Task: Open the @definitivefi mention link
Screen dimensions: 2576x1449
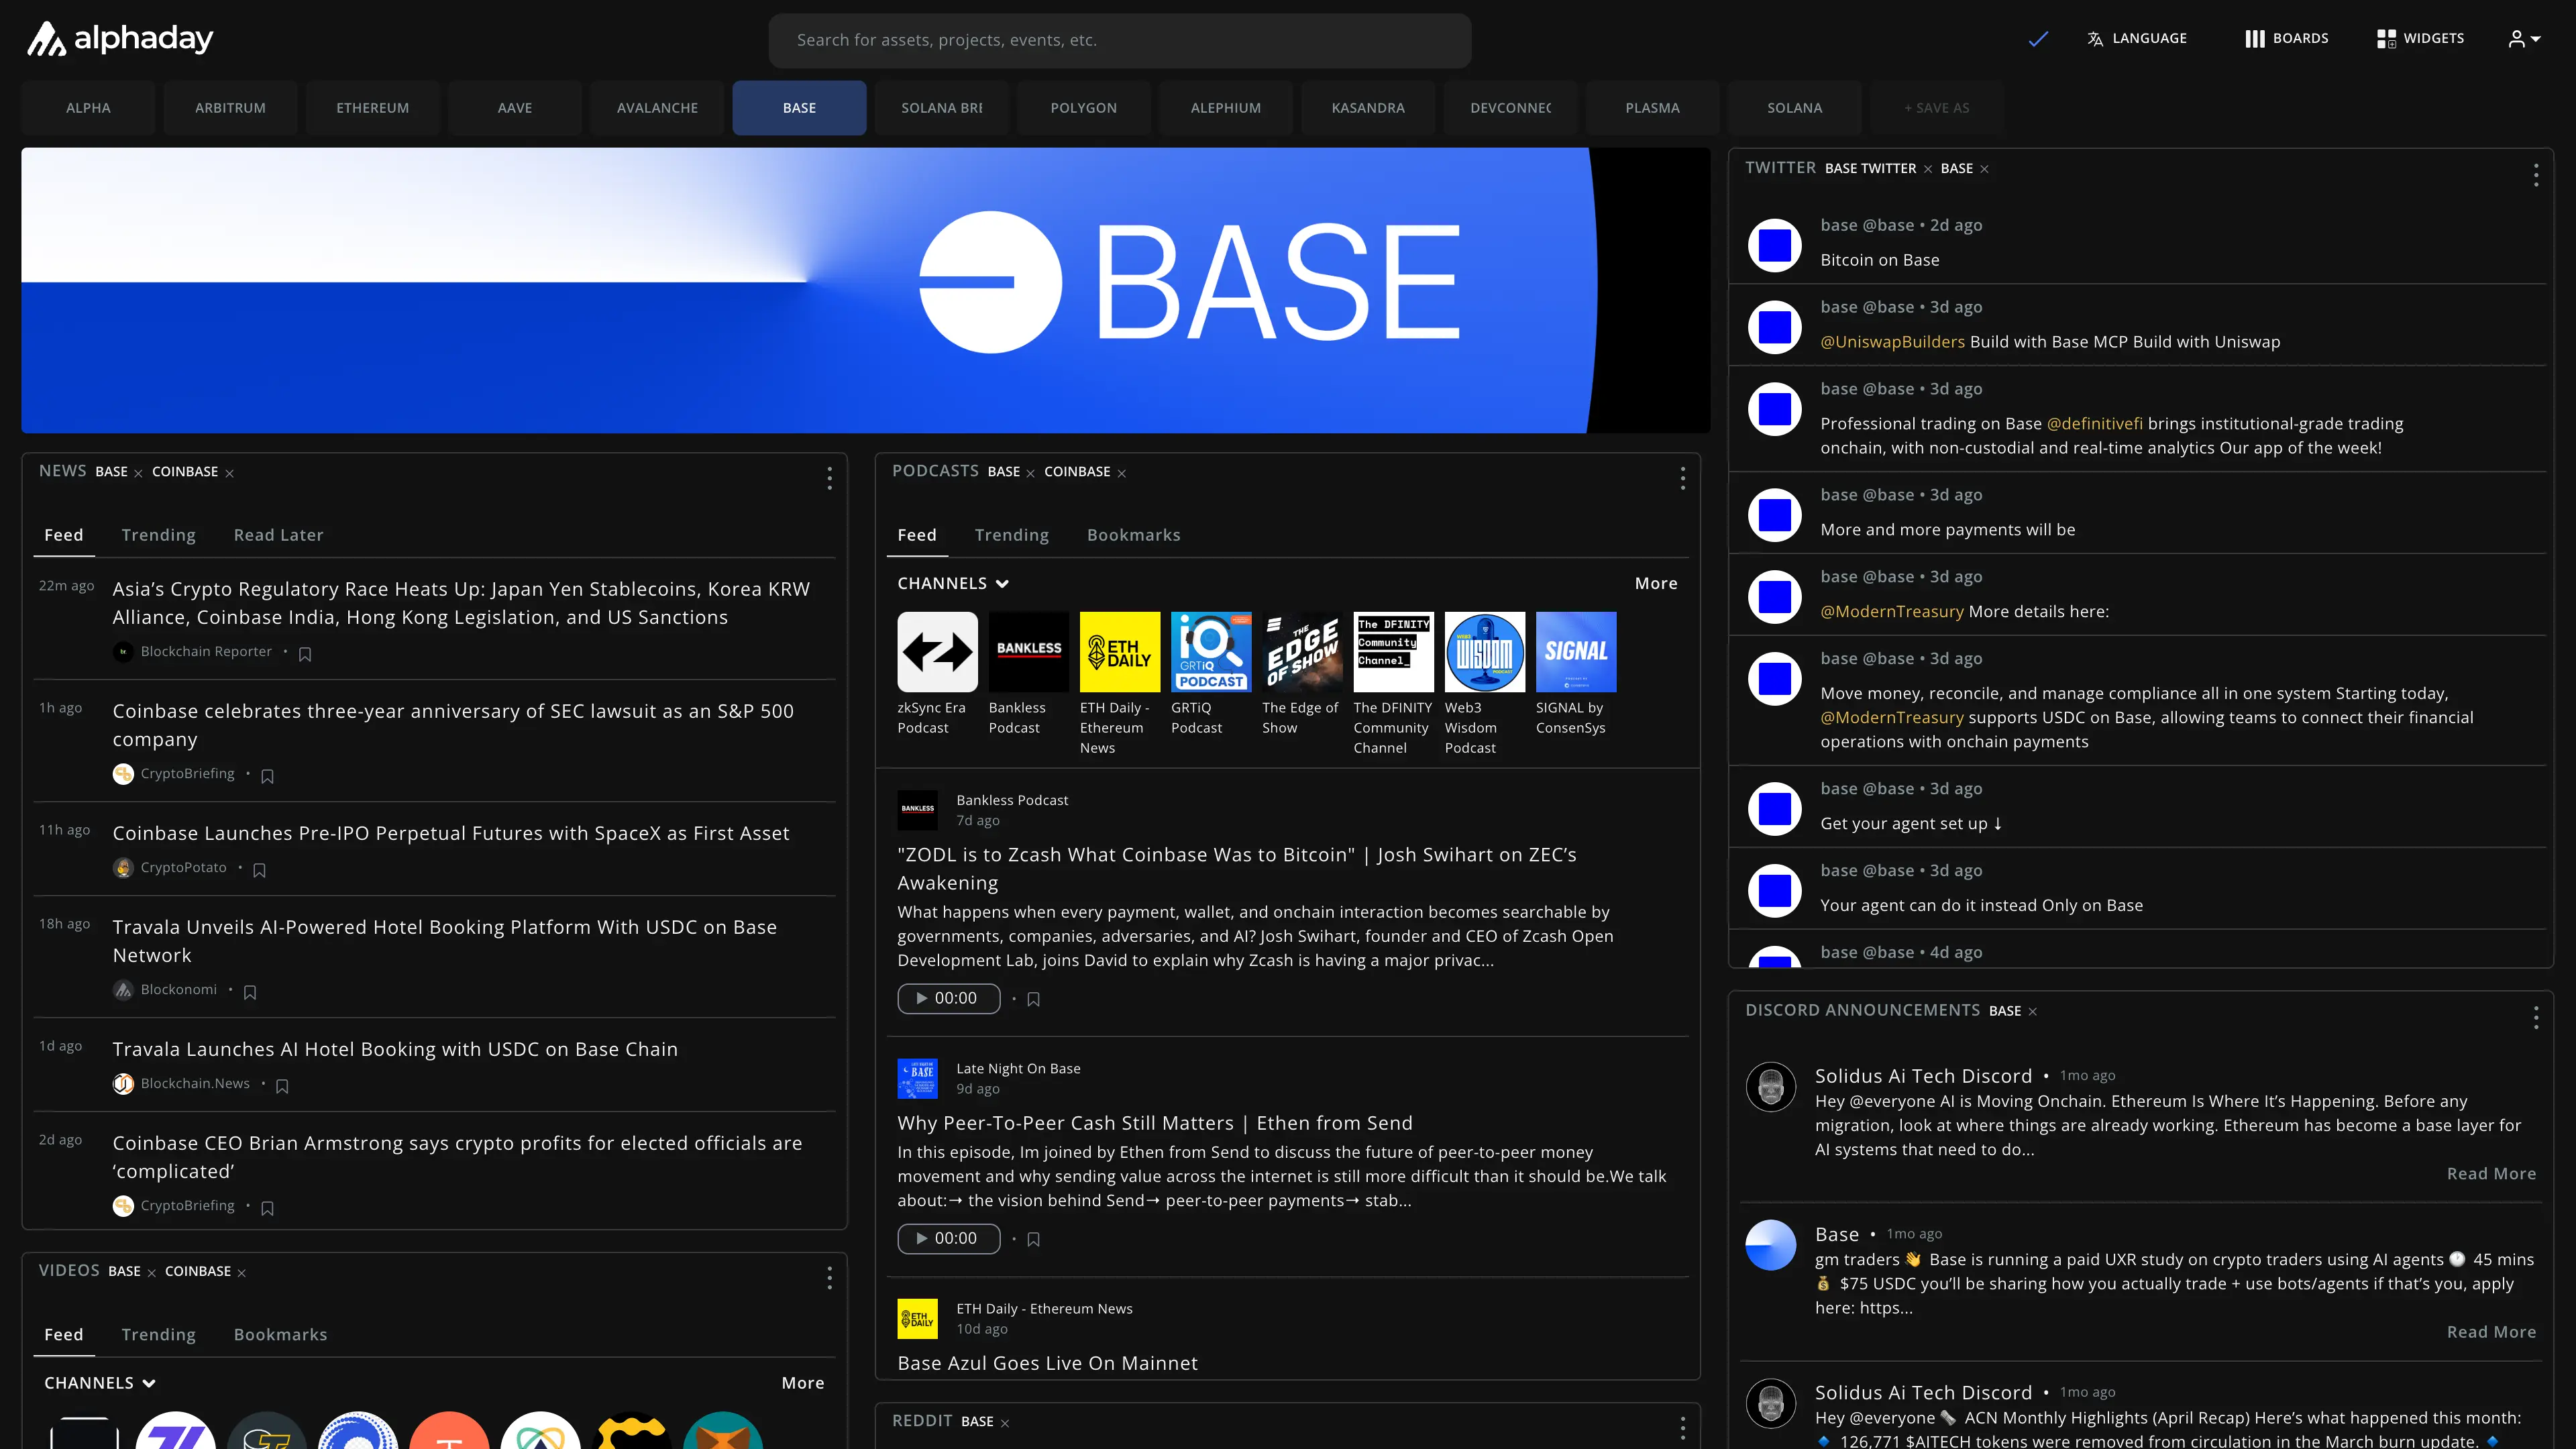Action: 2094,424
